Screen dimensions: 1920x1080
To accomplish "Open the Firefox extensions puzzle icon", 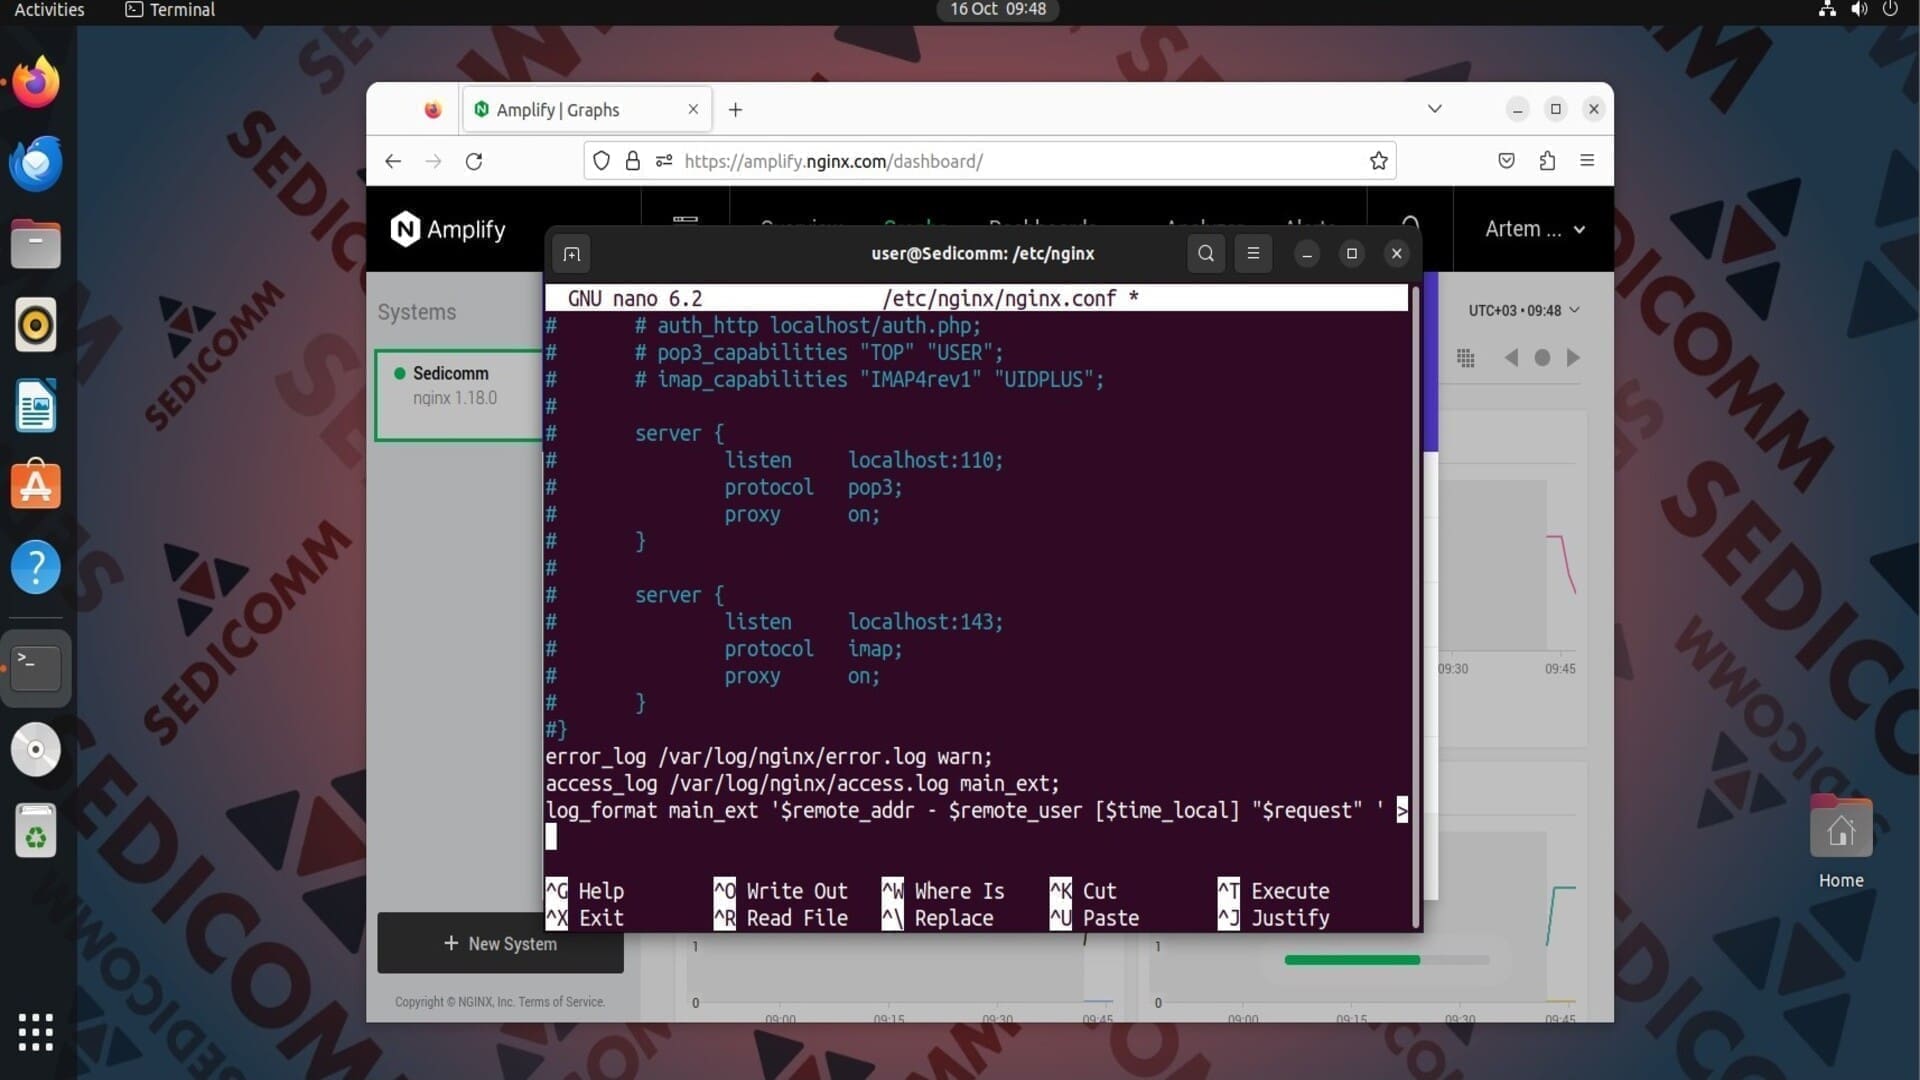I will click(1547, 161).
